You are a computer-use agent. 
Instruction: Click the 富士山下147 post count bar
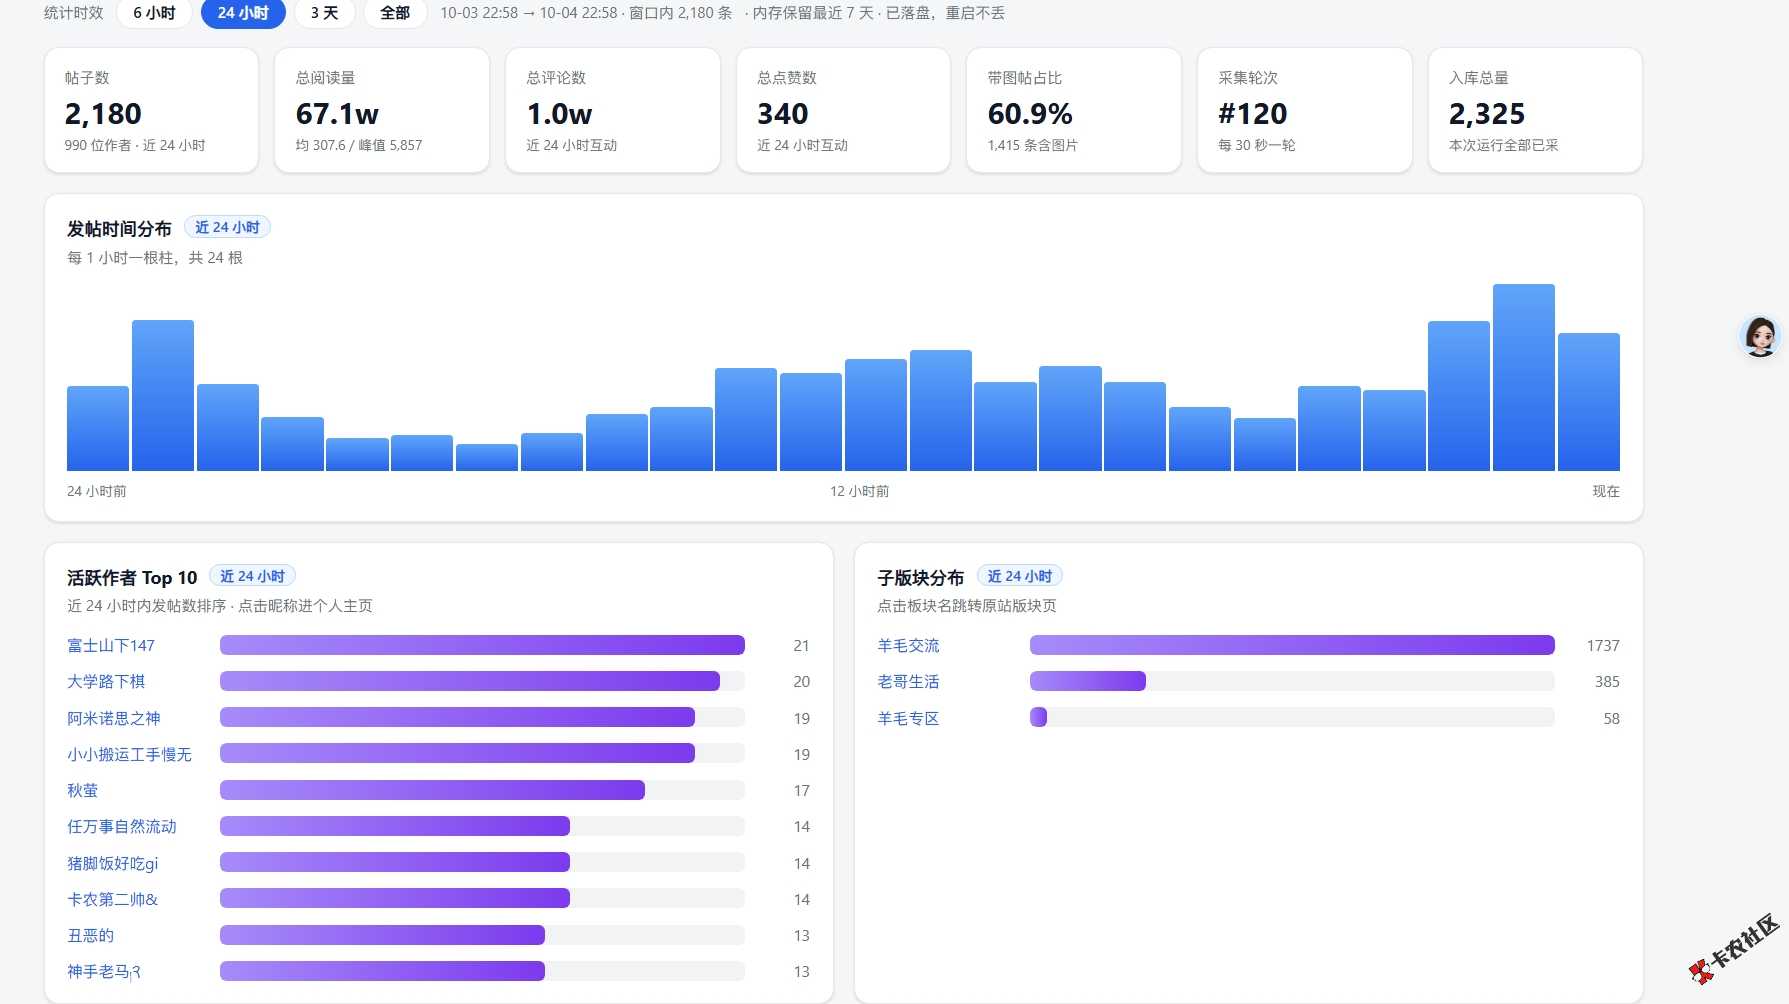coord(482,645)
